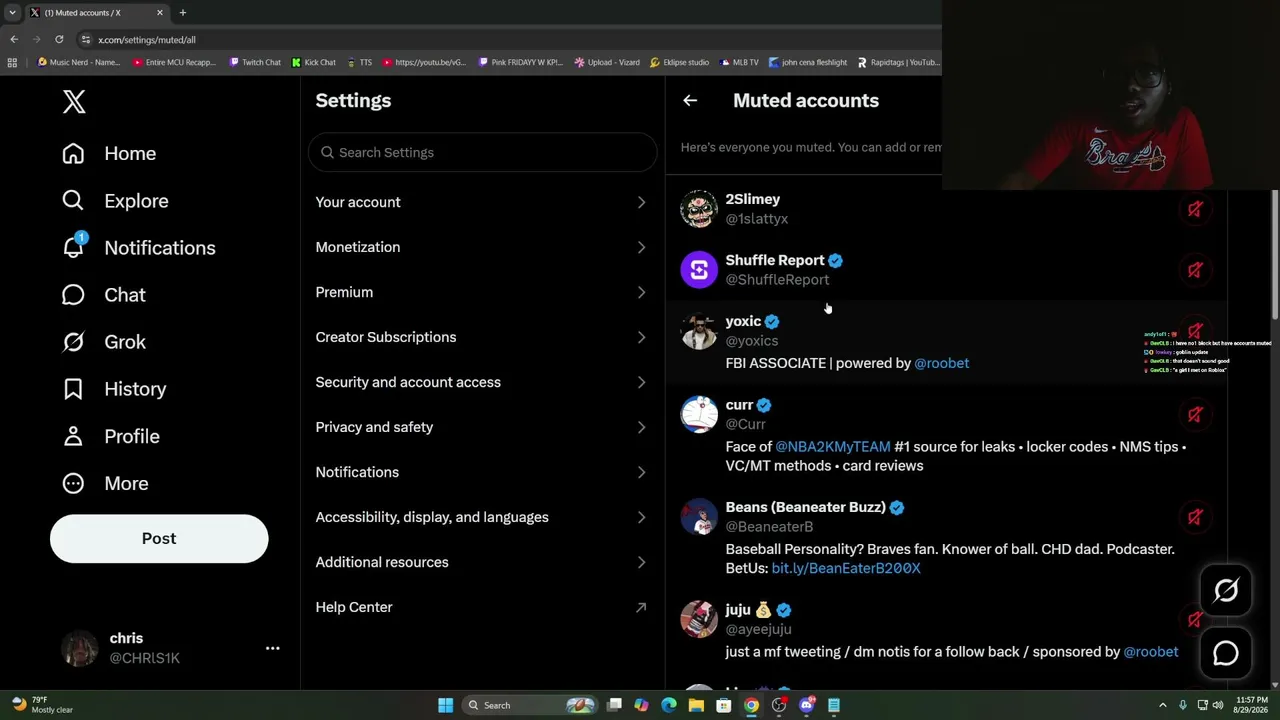This screenshot has height=720, width=1280.
Task: Open account options dots beside chris
Action: point(272,648)
